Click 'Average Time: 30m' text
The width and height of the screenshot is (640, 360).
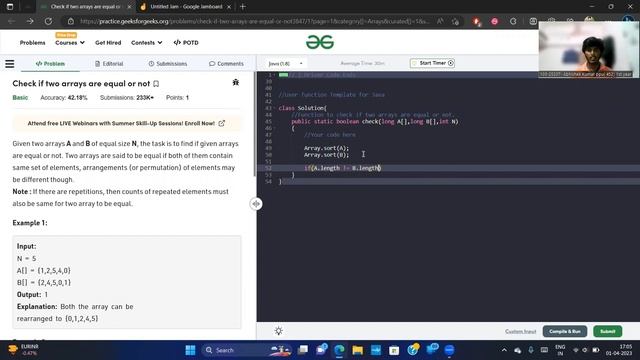tap(362, 64)
